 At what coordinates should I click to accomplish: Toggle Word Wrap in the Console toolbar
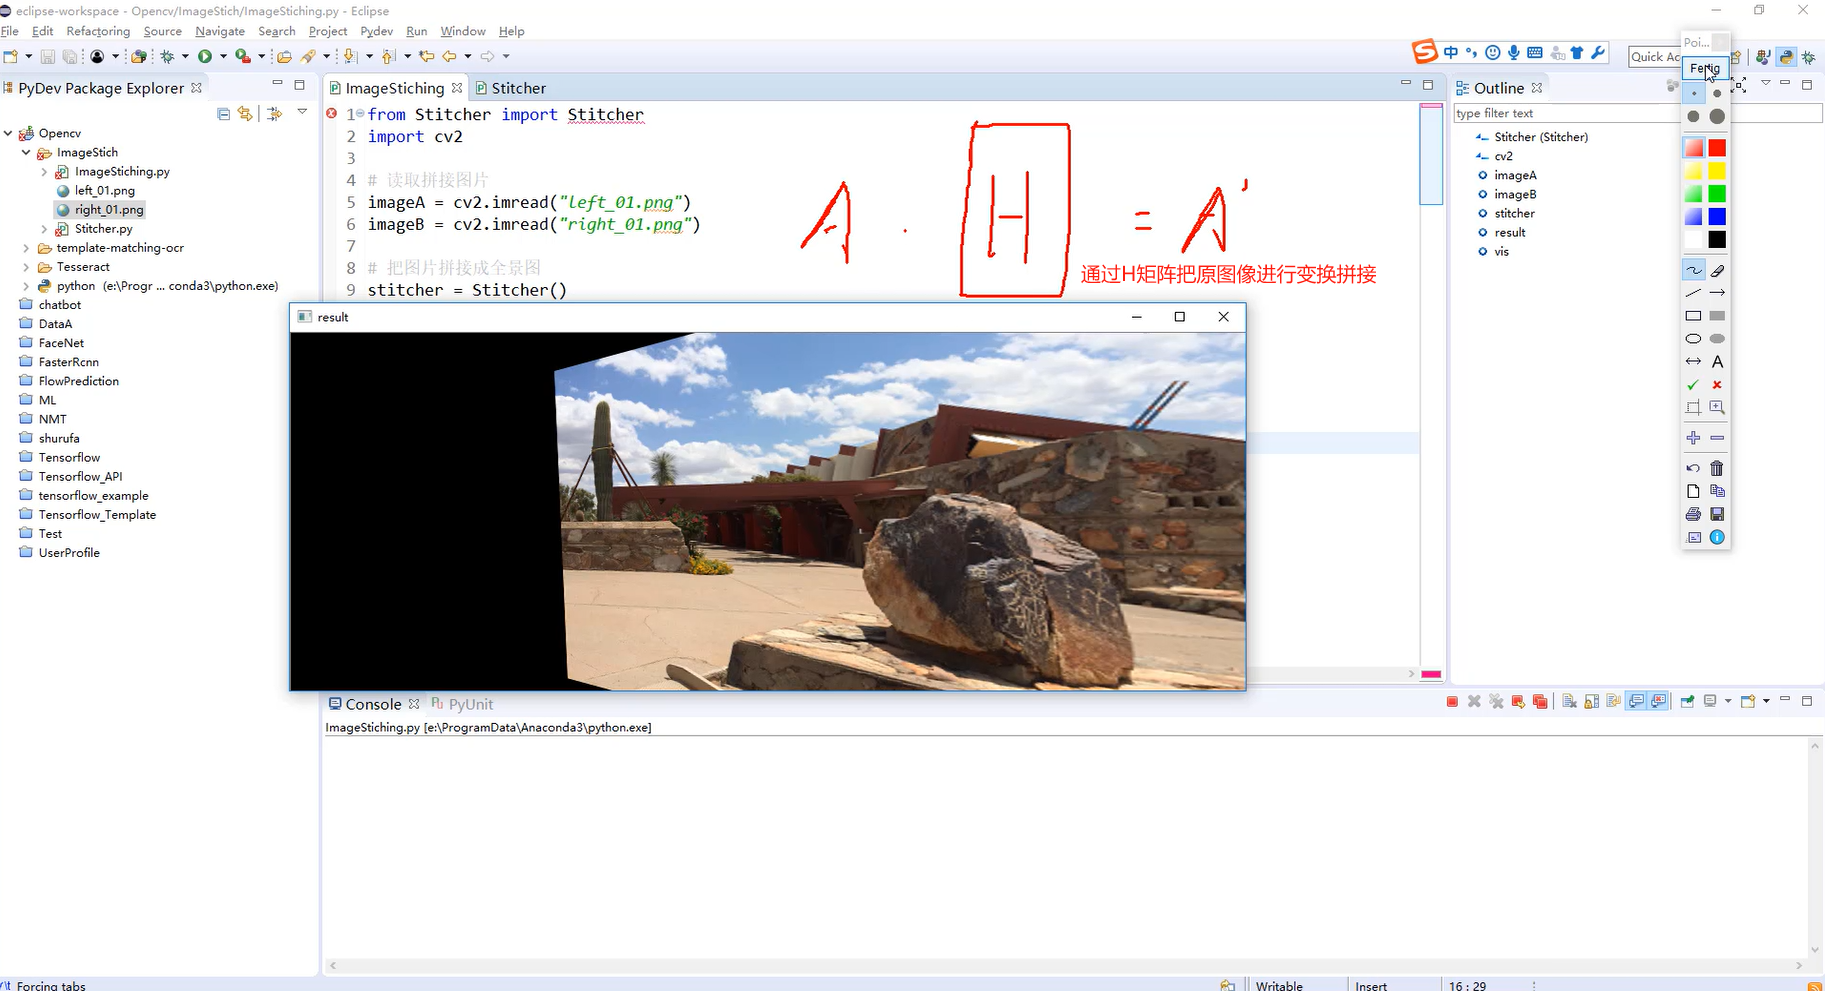coord(1613,702)
